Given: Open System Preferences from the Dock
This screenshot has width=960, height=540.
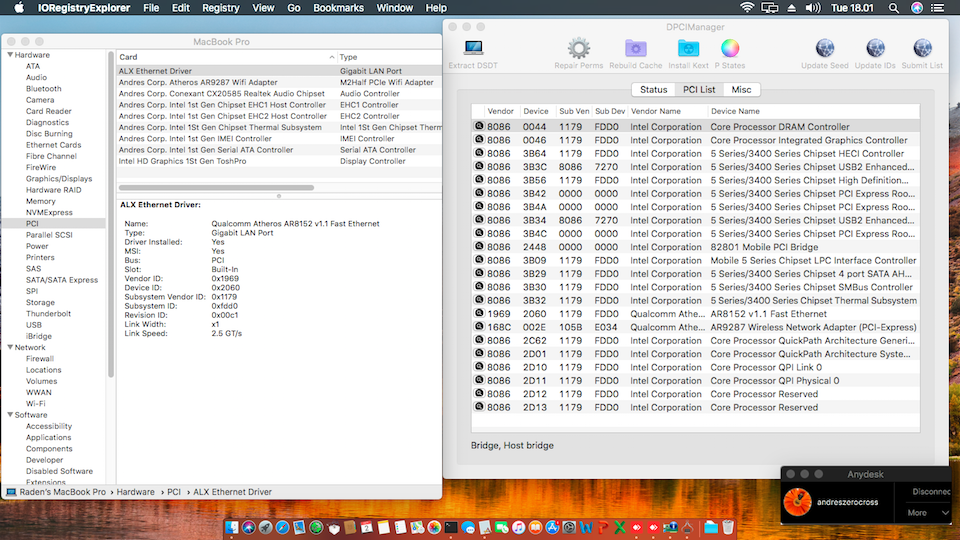Looking at the screenshot, I should [x=569, y=527].
